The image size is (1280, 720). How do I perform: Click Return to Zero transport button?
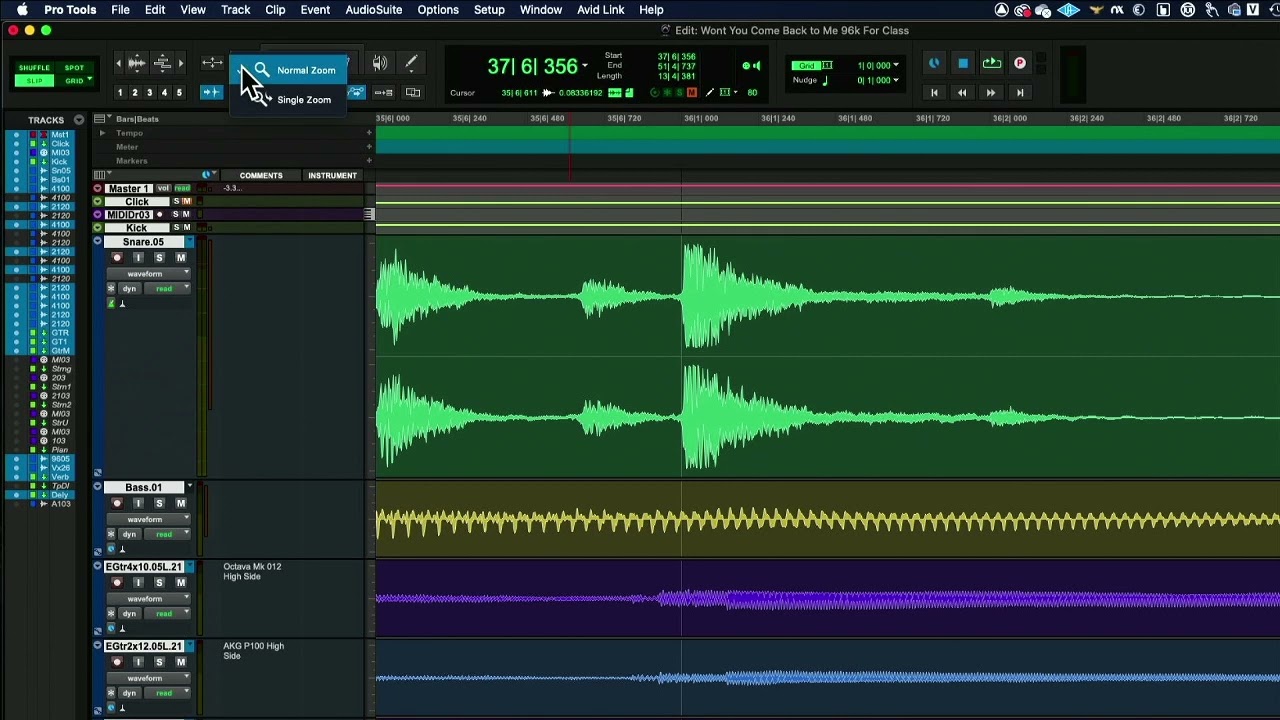click(934, 93)
